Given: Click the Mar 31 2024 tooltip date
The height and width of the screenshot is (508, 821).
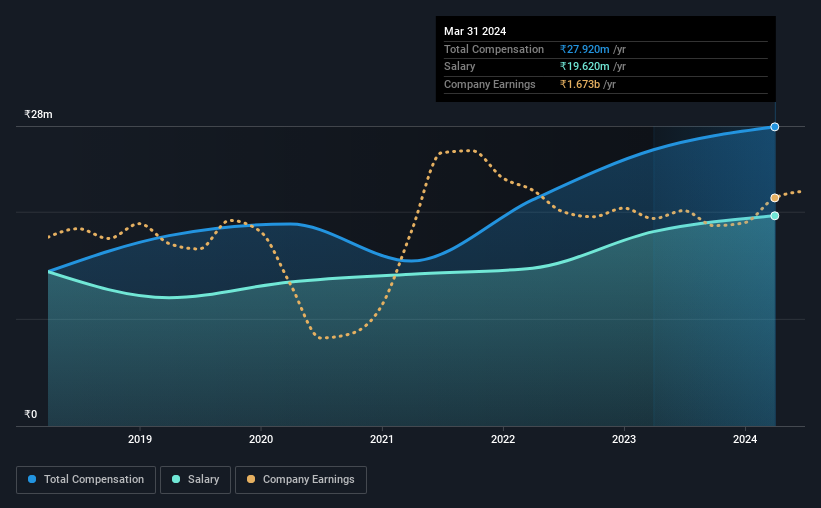Looking at the screenshot, I should tap(475, 31).
